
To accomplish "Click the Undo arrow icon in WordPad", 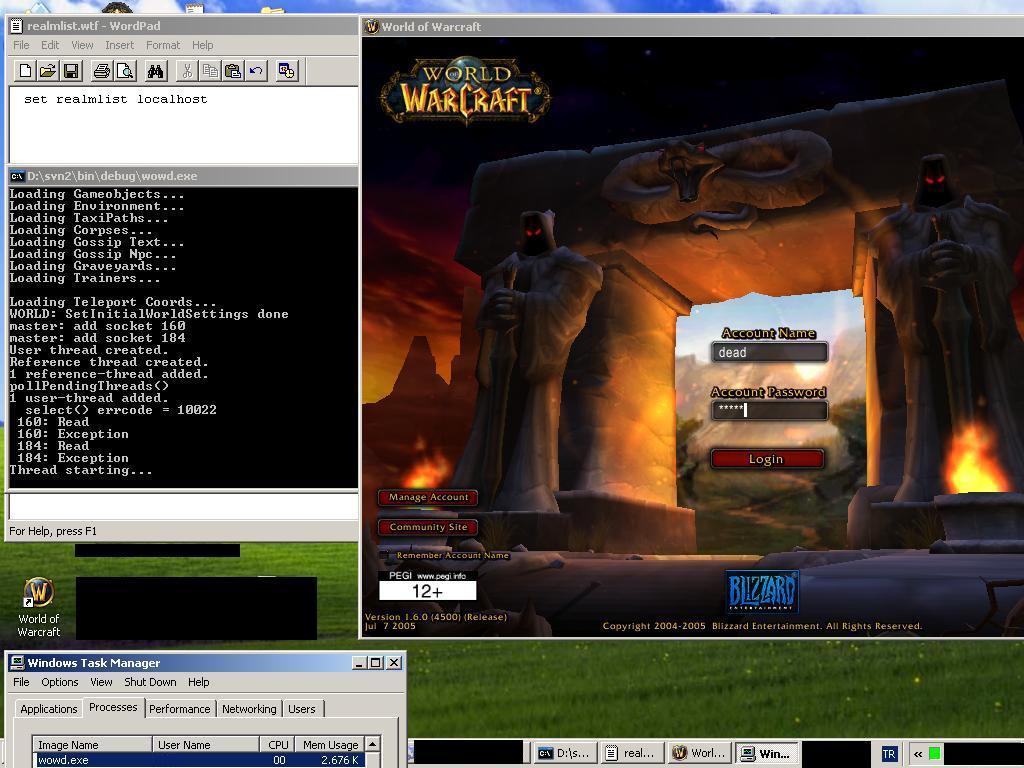I will (x=256, y=71).
